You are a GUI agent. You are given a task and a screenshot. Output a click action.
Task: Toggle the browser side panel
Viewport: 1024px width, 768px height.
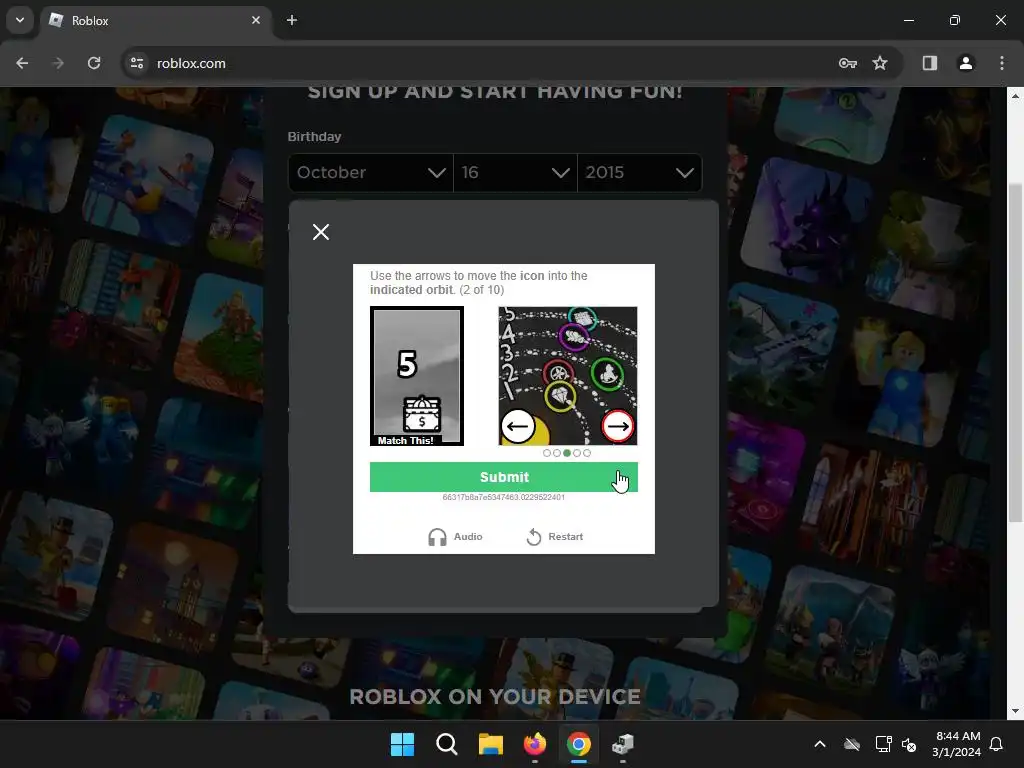point(929,63)
